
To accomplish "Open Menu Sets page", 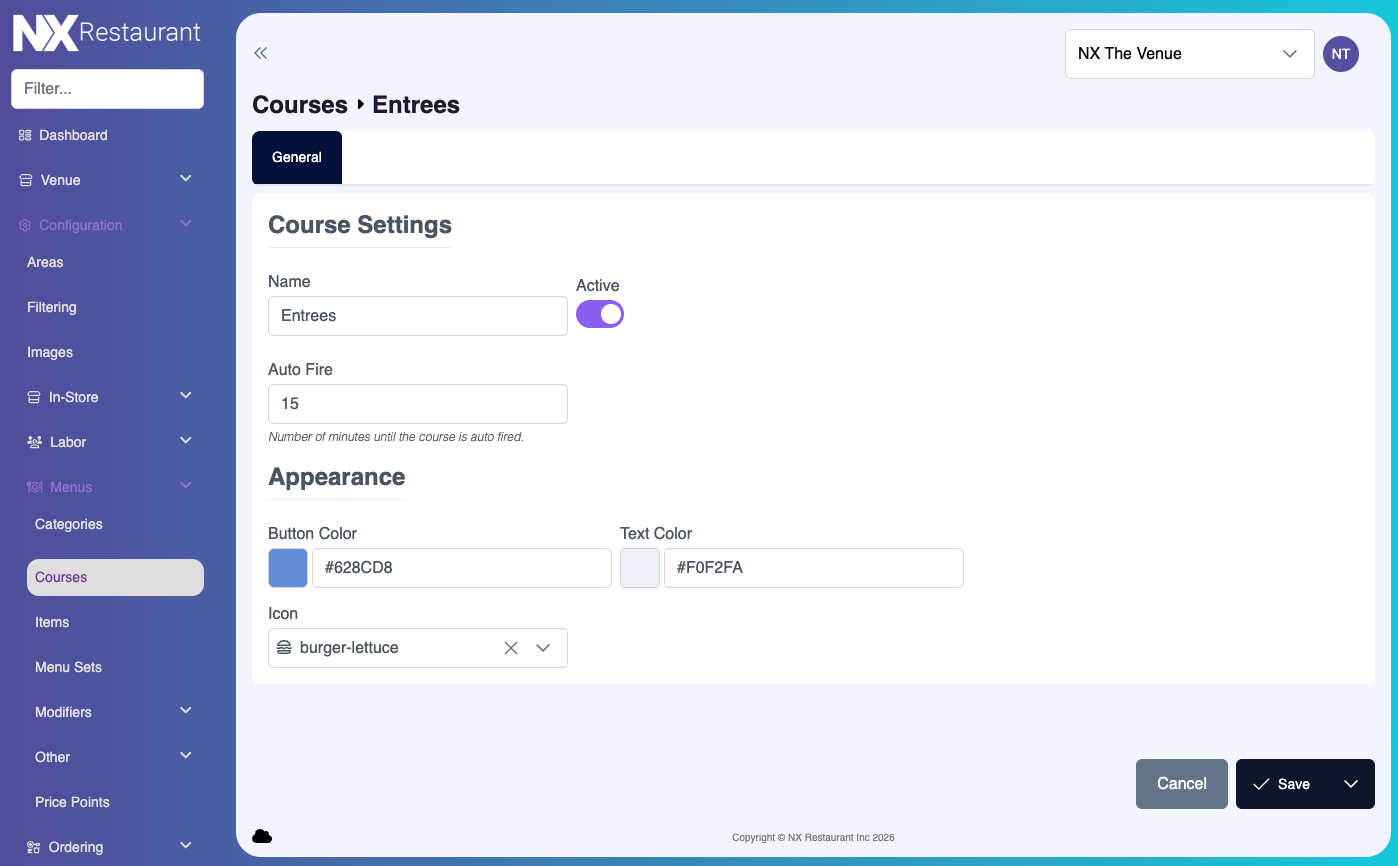I will coord(68,667).
